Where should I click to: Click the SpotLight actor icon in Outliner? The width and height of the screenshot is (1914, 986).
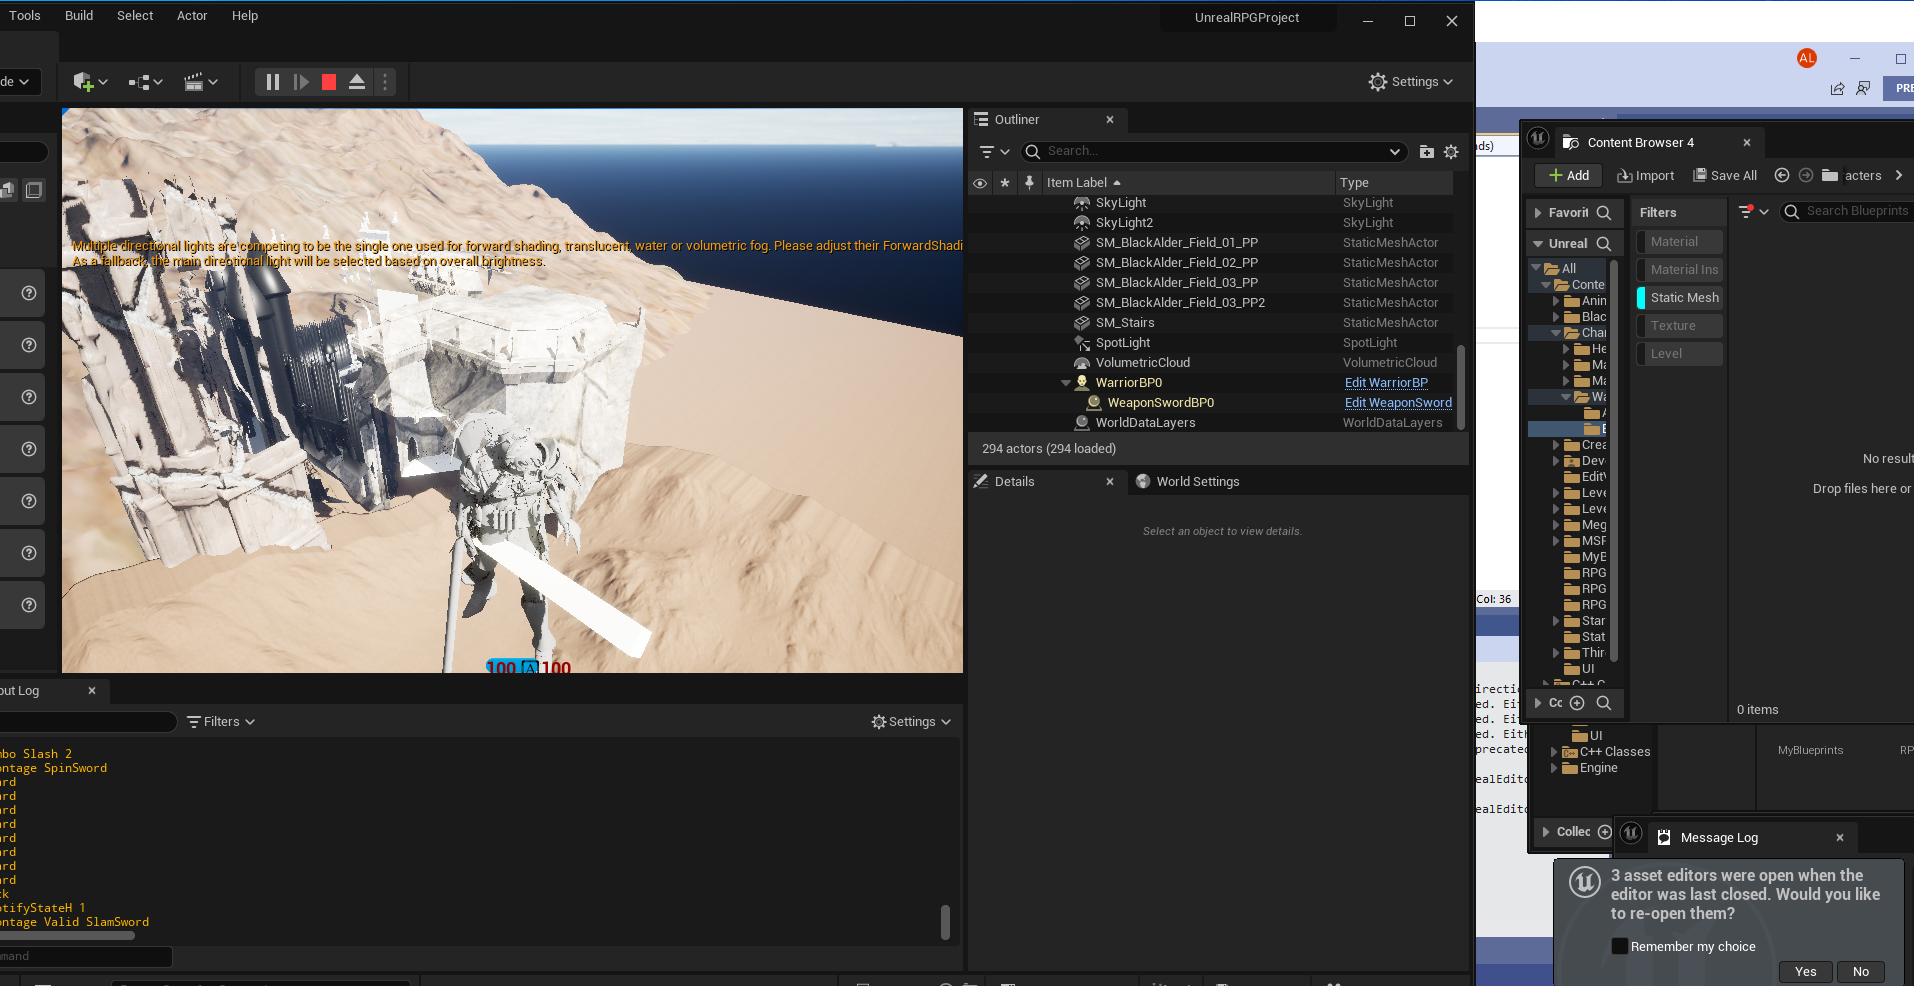tap(1082, 343)
